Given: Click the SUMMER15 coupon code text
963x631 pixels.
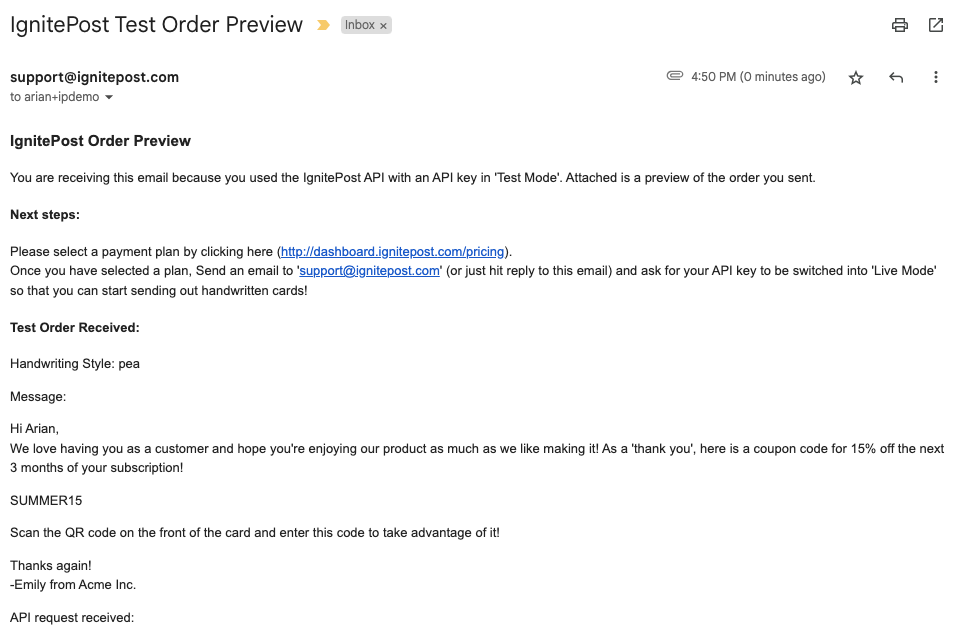Looking at the screenshot, I should (x=44, y=500).
